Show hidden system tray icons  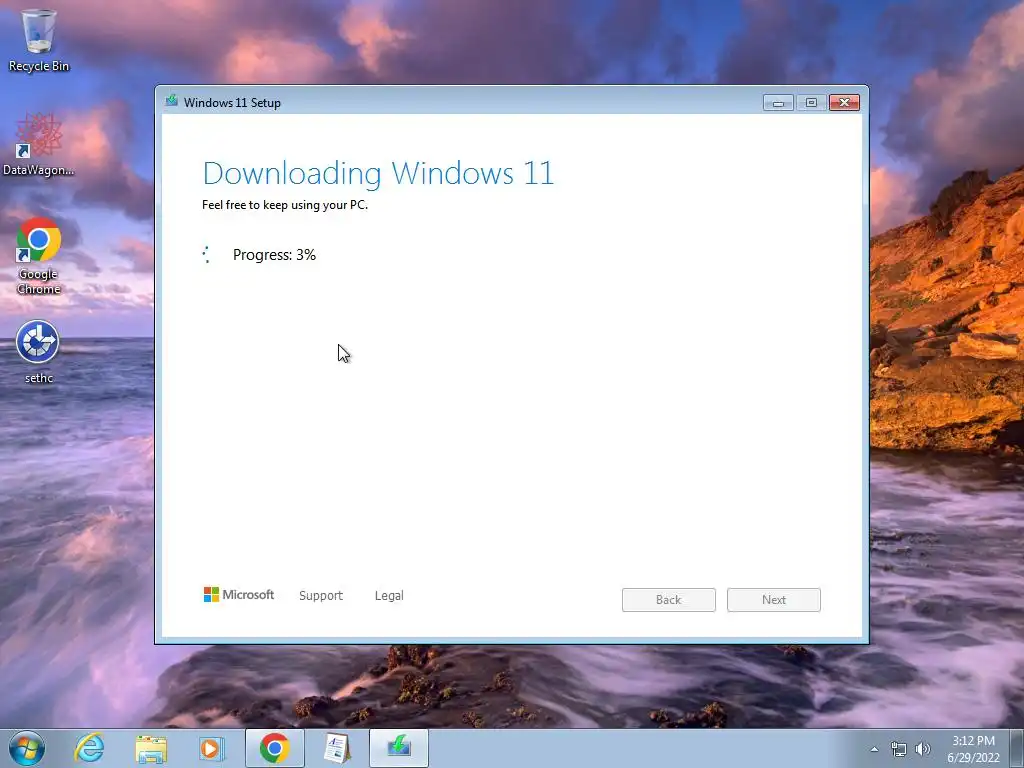click(874, 749)
